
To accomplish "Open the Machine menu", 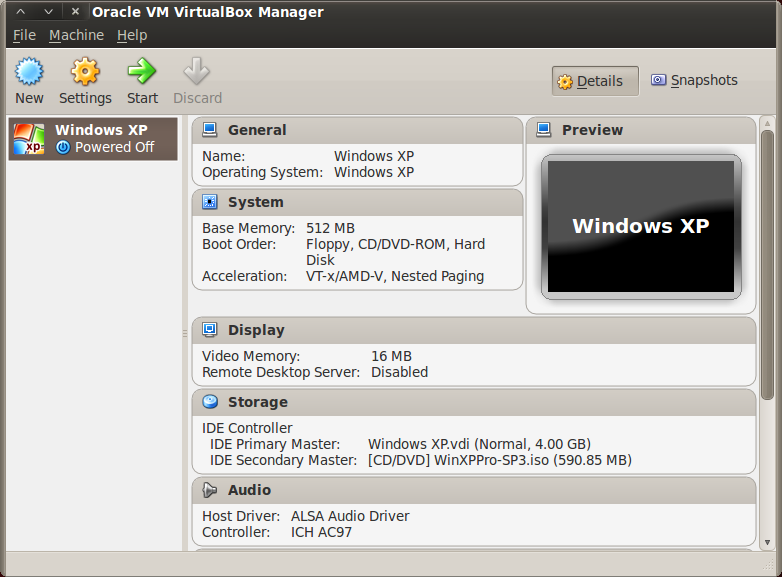I will tap(76, 35).
